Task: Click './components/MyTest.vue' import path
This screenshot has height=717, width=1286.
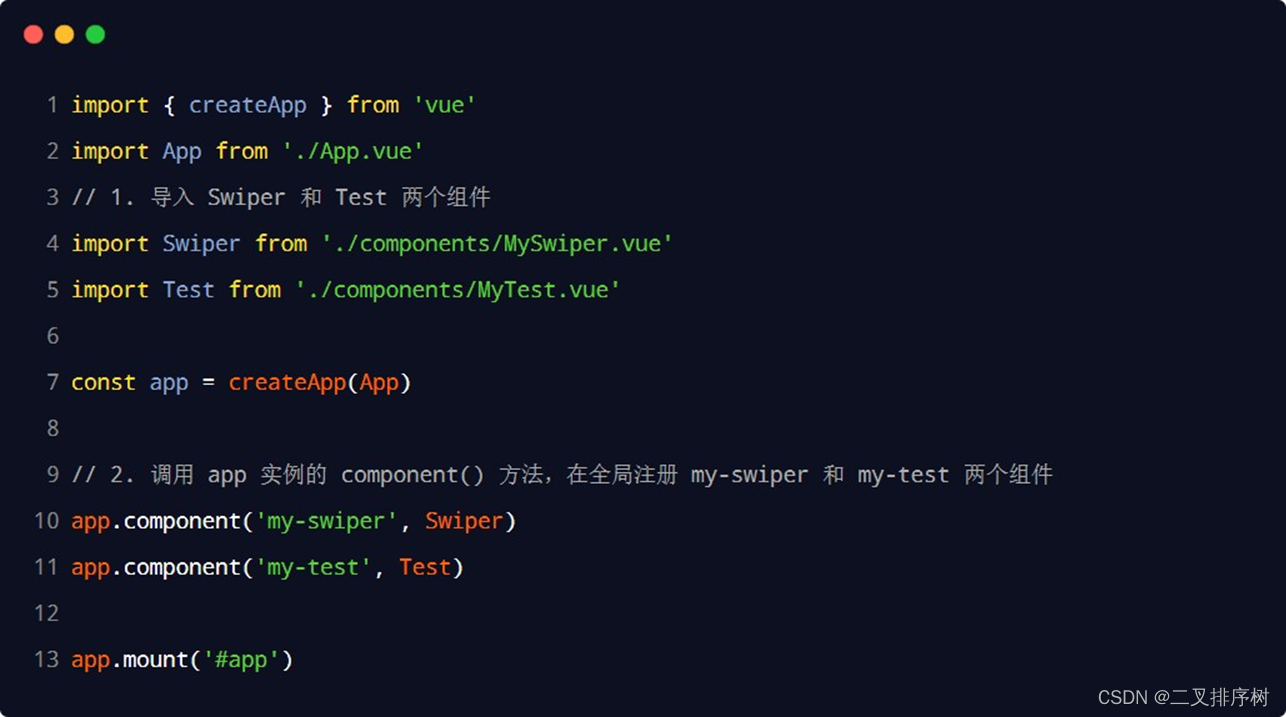Action: coord(458,289)
